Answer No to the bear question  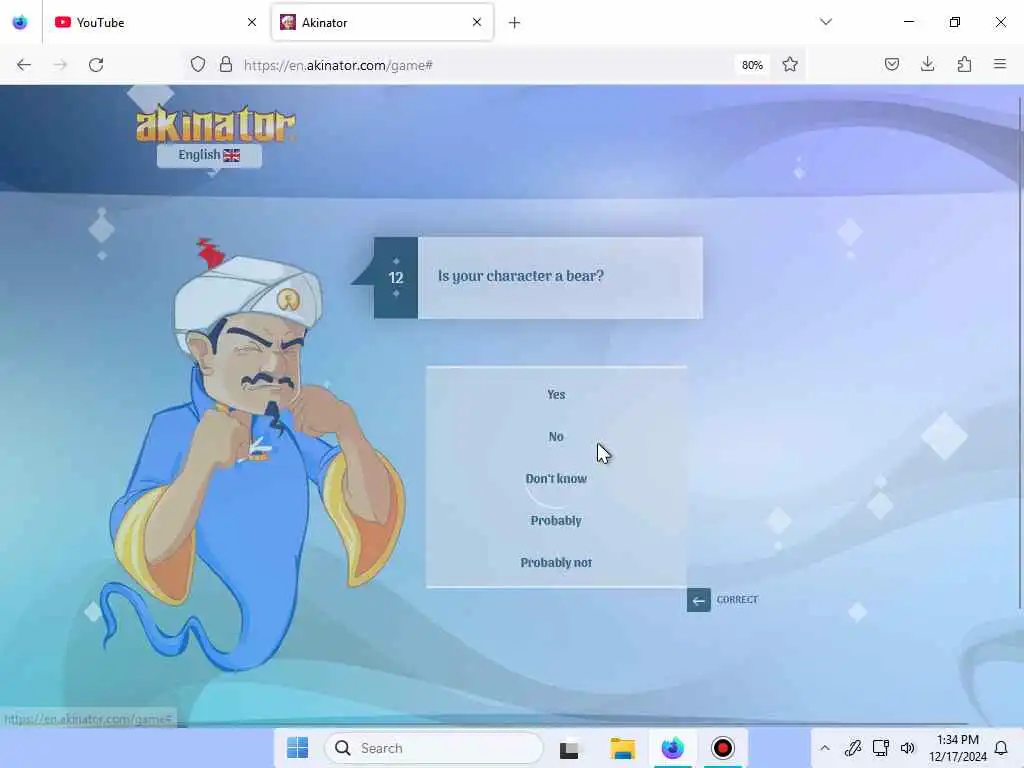[556, 436]
